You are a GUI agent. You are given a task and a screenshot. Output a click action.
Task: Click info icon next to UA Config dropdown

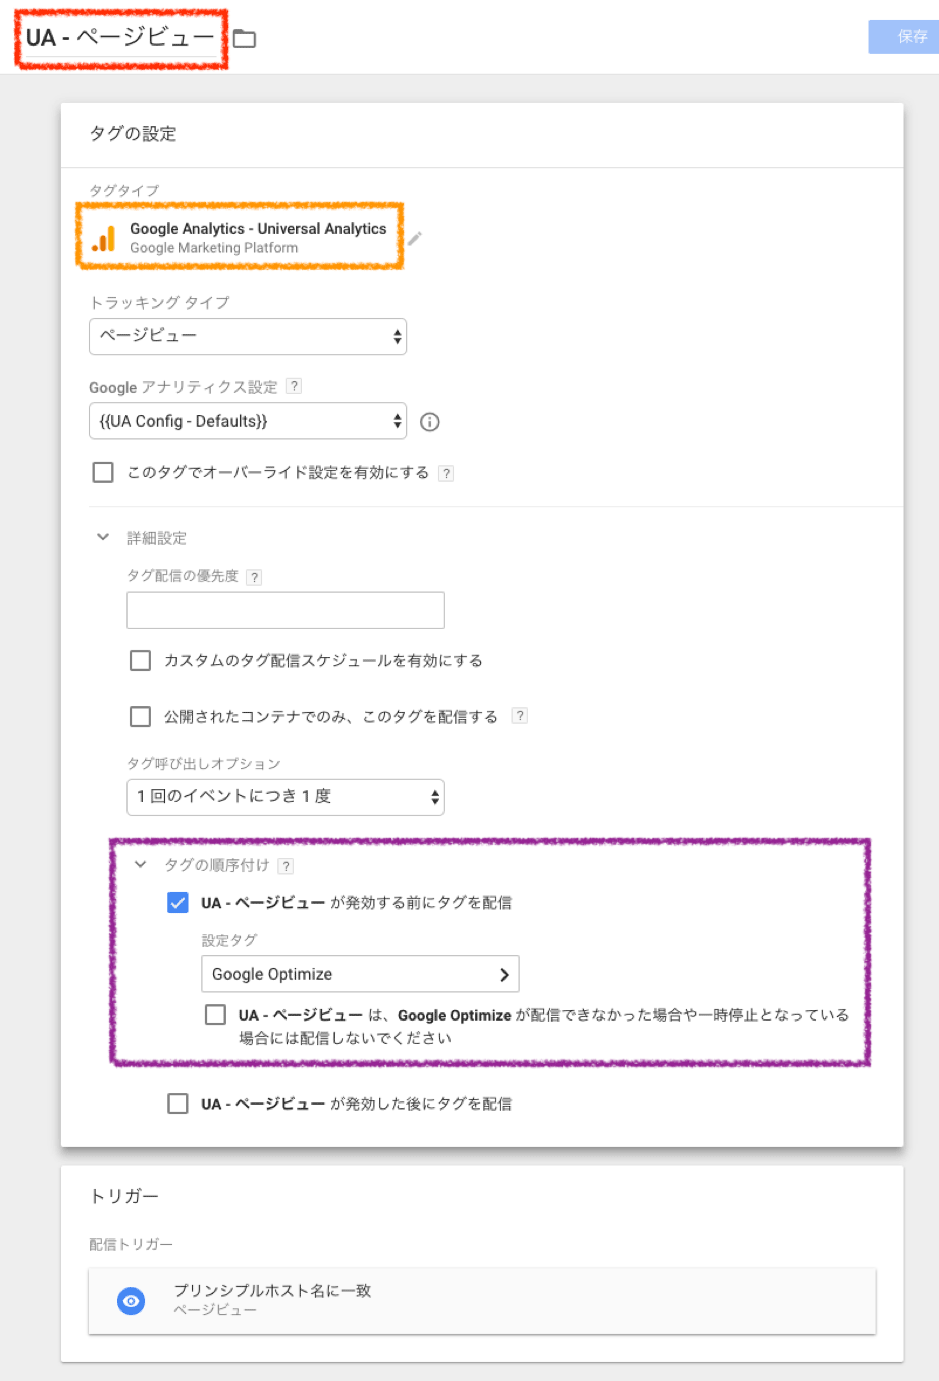(x=430, y=422)
